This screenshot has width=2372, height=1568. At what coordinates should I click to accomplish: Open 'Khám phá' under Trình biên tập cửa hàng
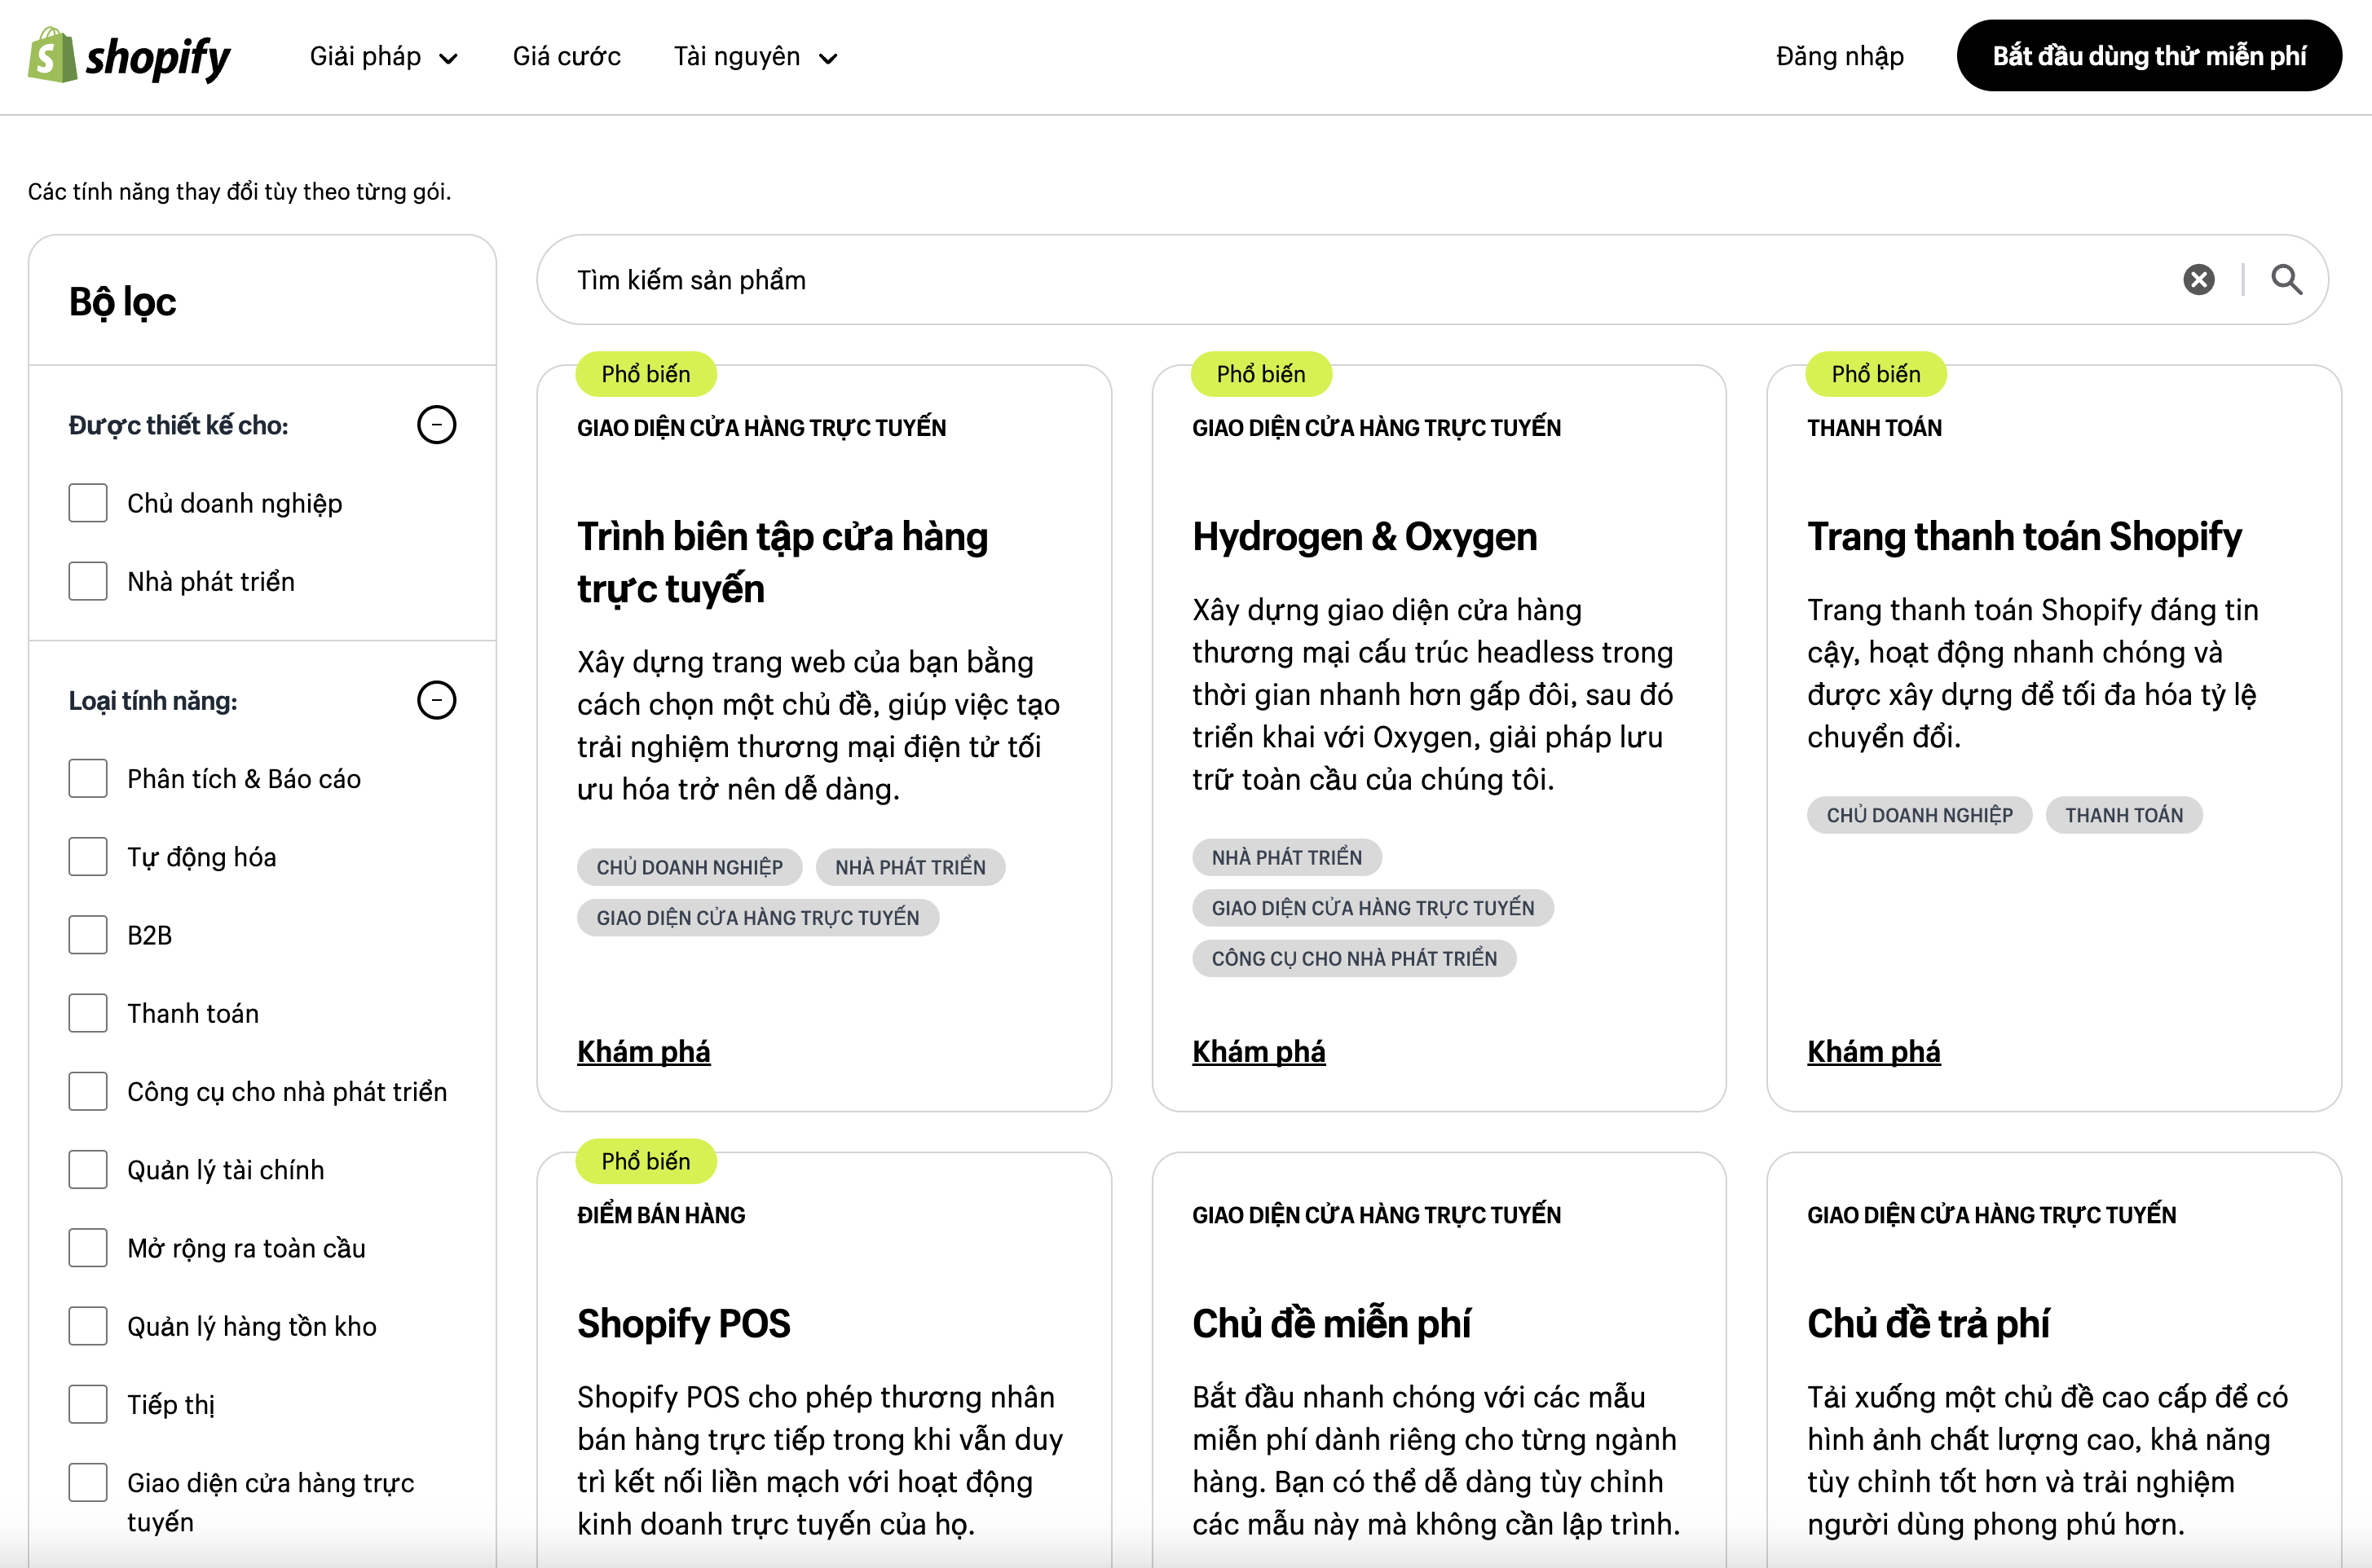(x=643, y=1052)
